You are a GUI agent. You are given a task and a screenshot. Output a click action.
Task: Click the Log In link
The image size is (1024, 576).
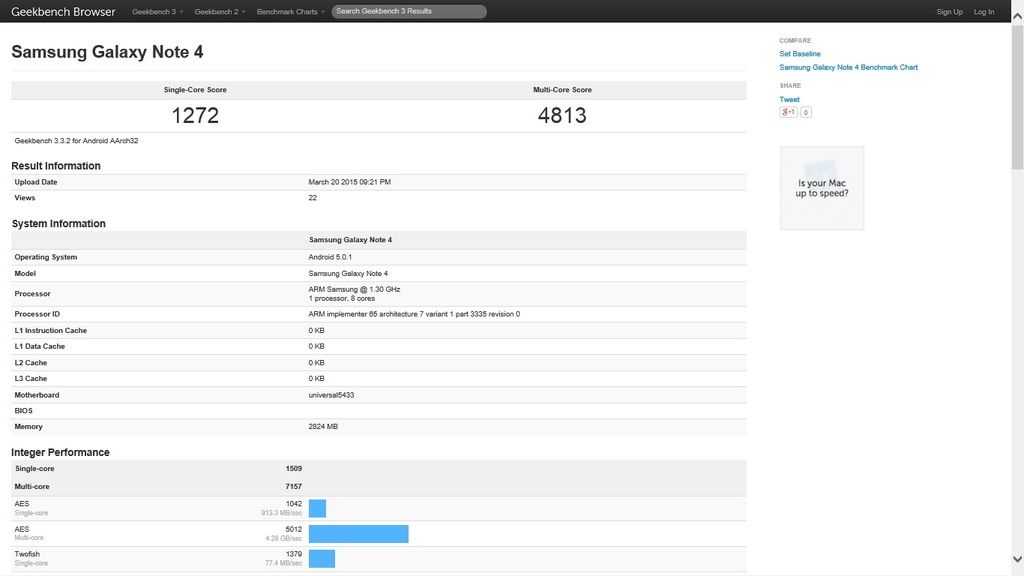pos(984,12)
